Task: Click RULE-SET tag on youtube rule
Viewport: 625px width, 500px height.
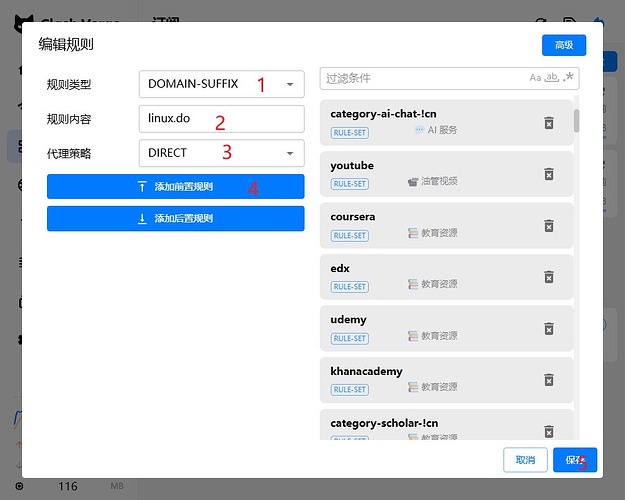Action: point(350,184)
